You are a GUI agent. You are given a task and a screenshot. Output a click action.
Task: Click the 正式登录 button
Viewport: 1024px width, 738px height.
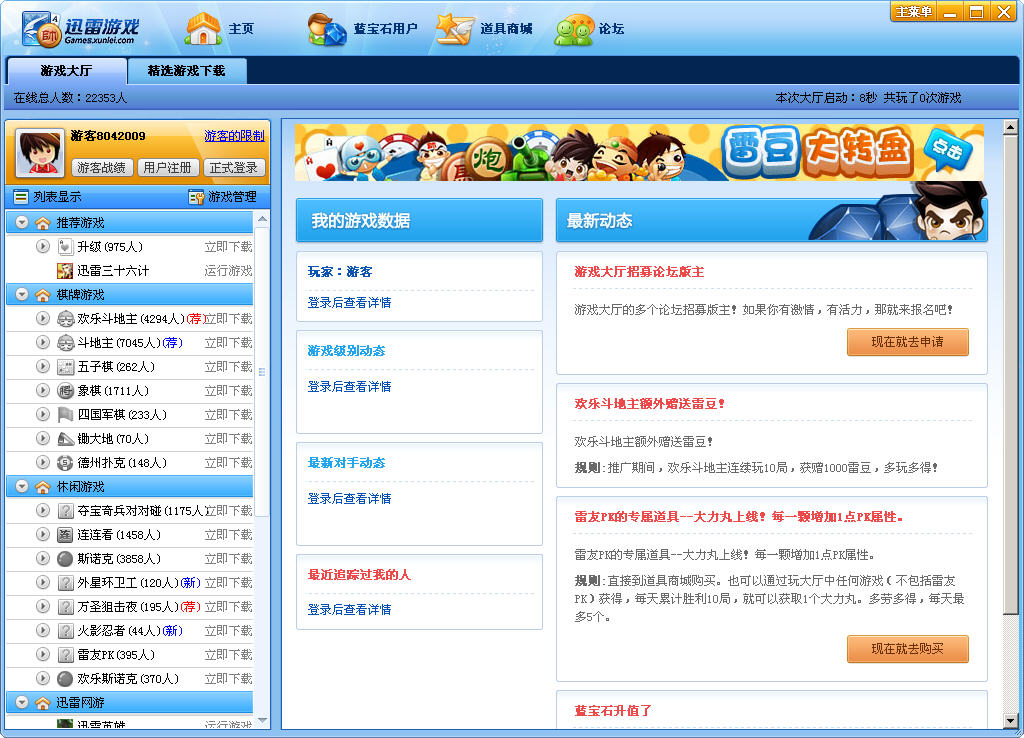click(x=234, y=168)
